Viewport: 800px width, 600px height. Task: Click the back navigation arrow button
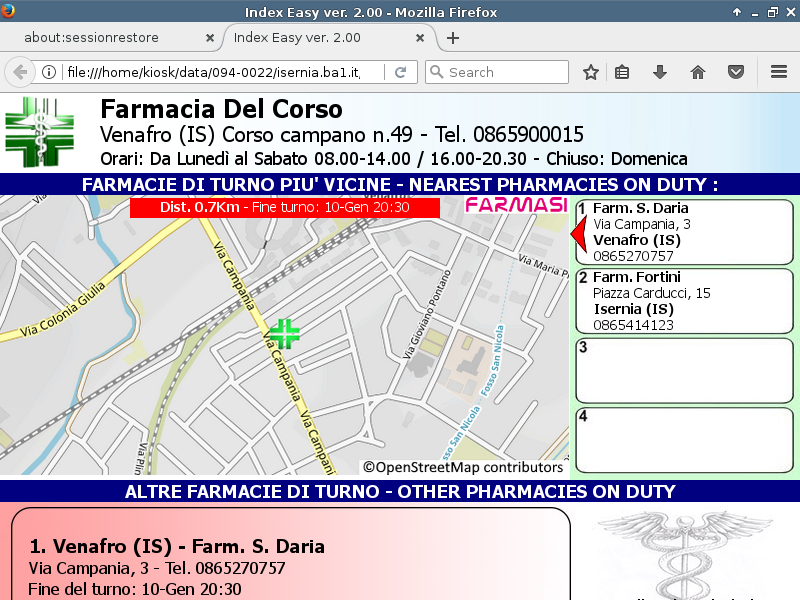[19, 72]
